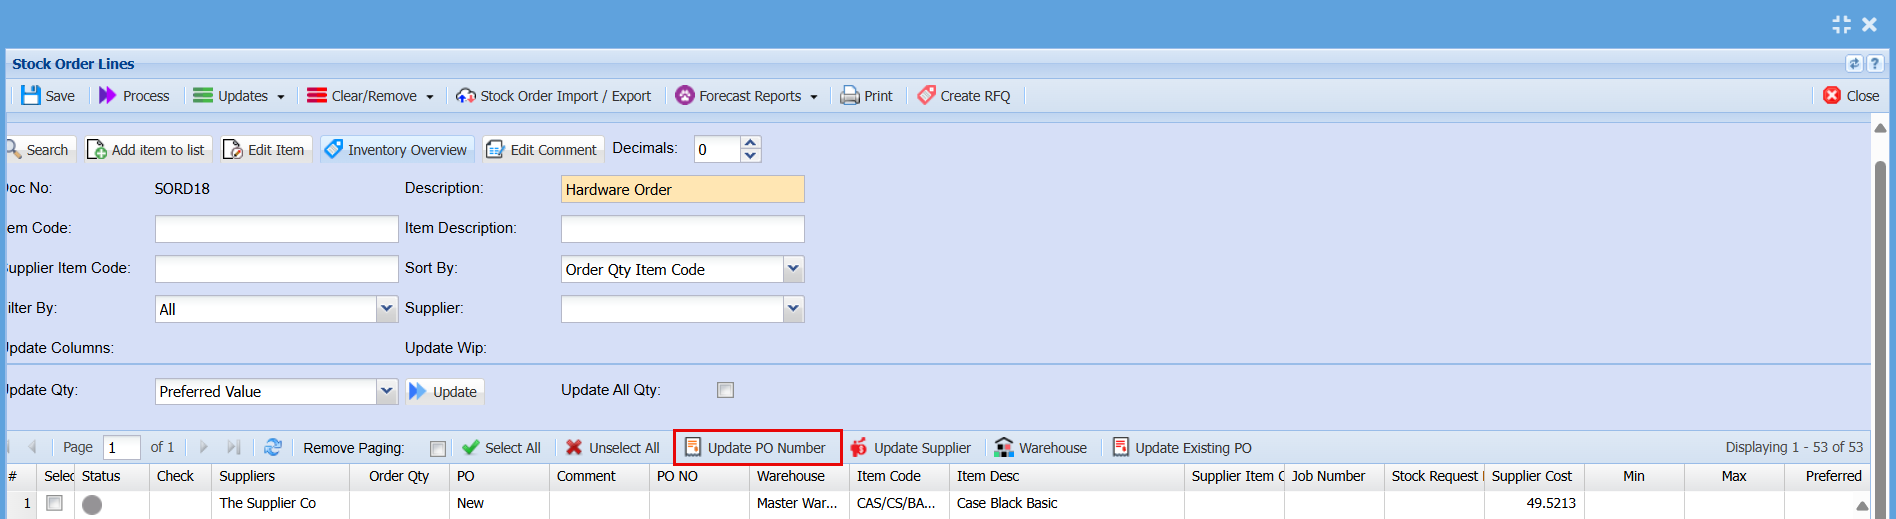Image resolution: width=1896 pixels, height=519 pixels.
Task: Click the Print printer icon
Action: [849, 95]
